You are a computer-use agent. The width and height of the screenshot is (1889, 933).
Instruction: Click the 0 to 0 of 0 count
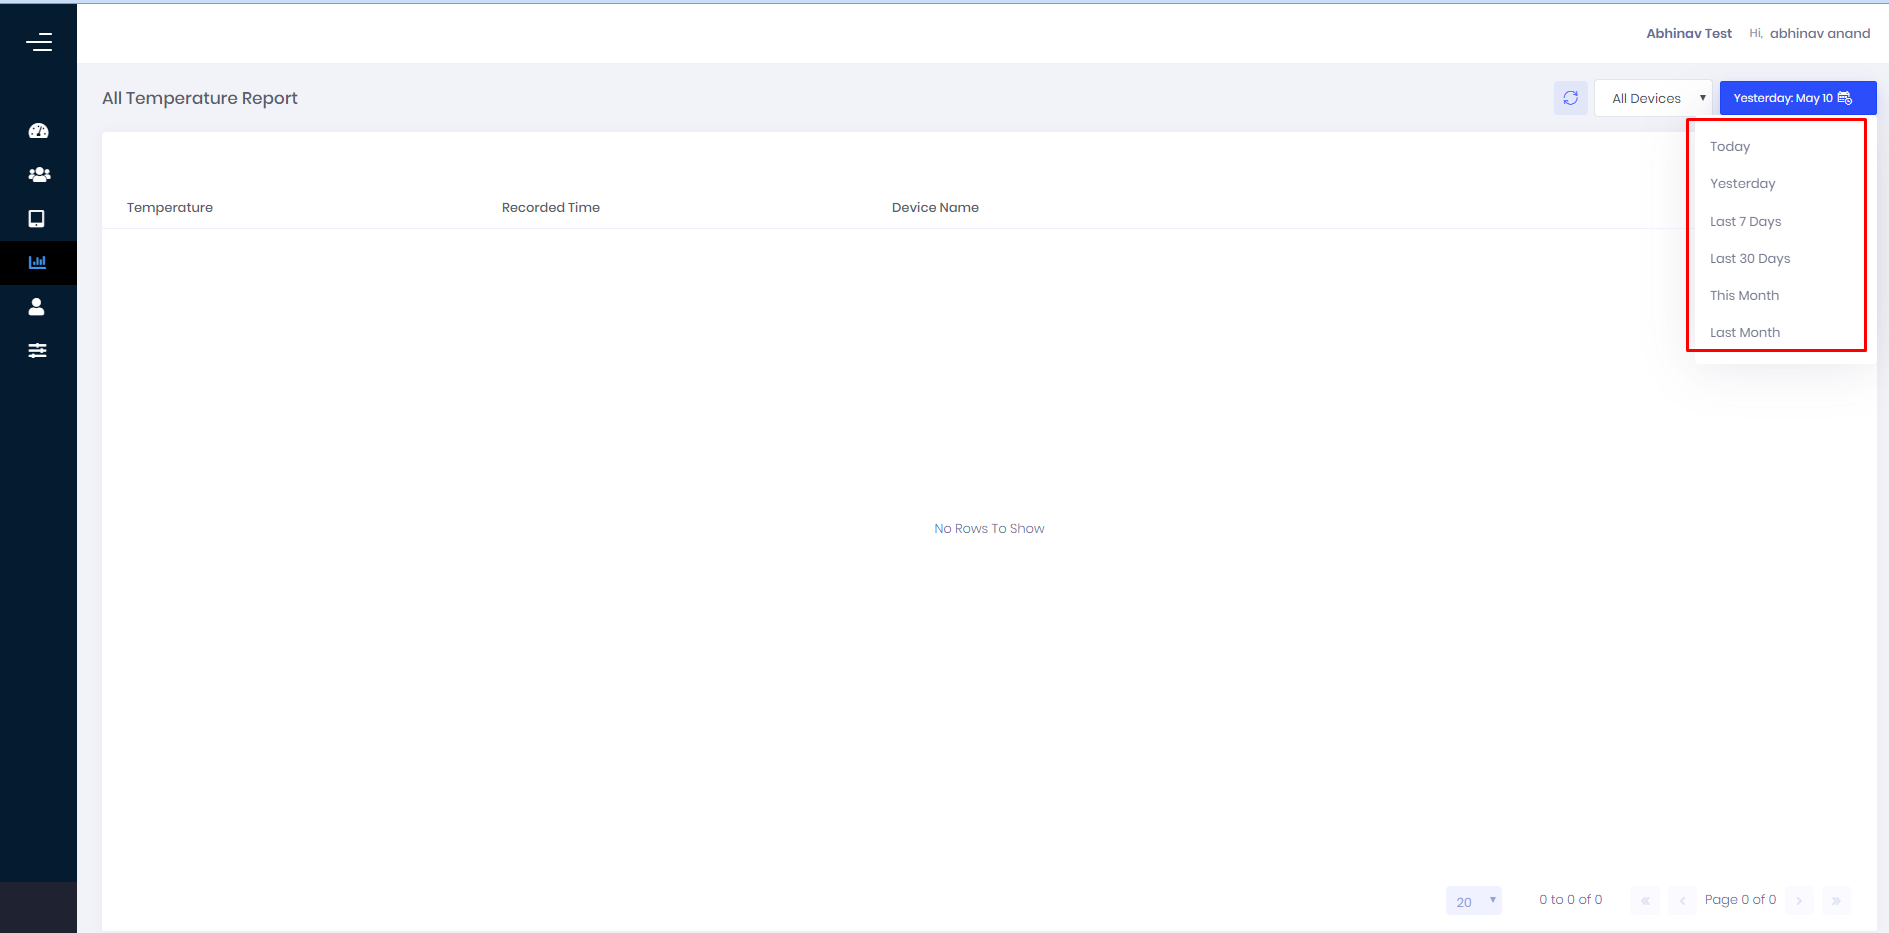(1571, 899)
